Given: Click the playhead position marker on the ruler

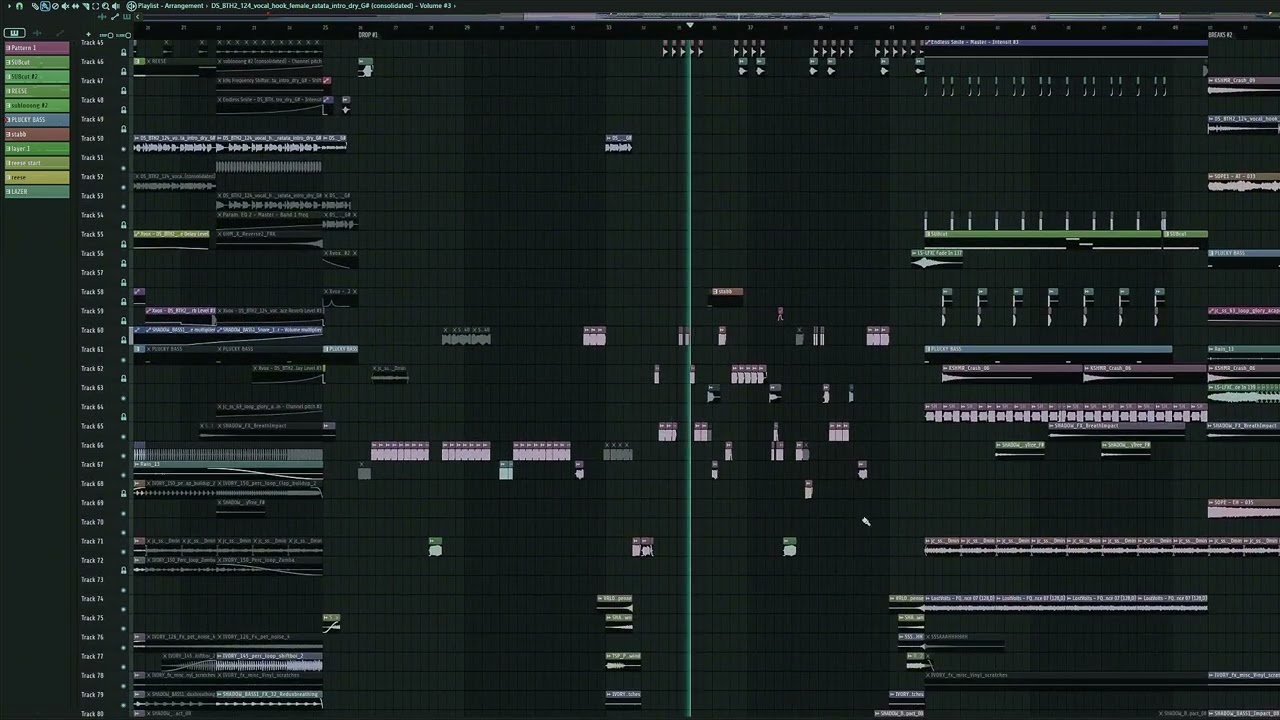Looking at the screenshot, I should [689, 26].
